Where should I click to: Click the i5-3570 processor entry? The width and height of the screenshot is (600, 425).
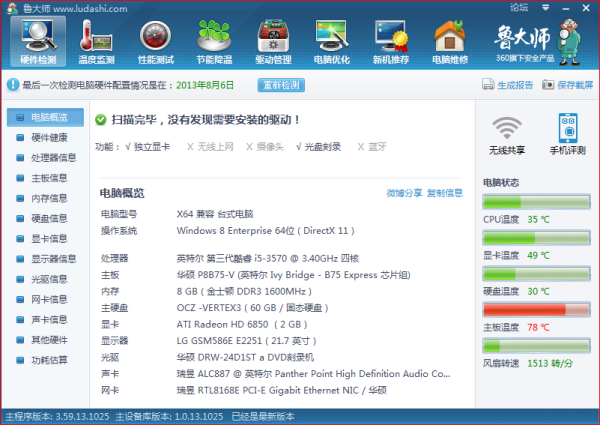pos(267,259)
